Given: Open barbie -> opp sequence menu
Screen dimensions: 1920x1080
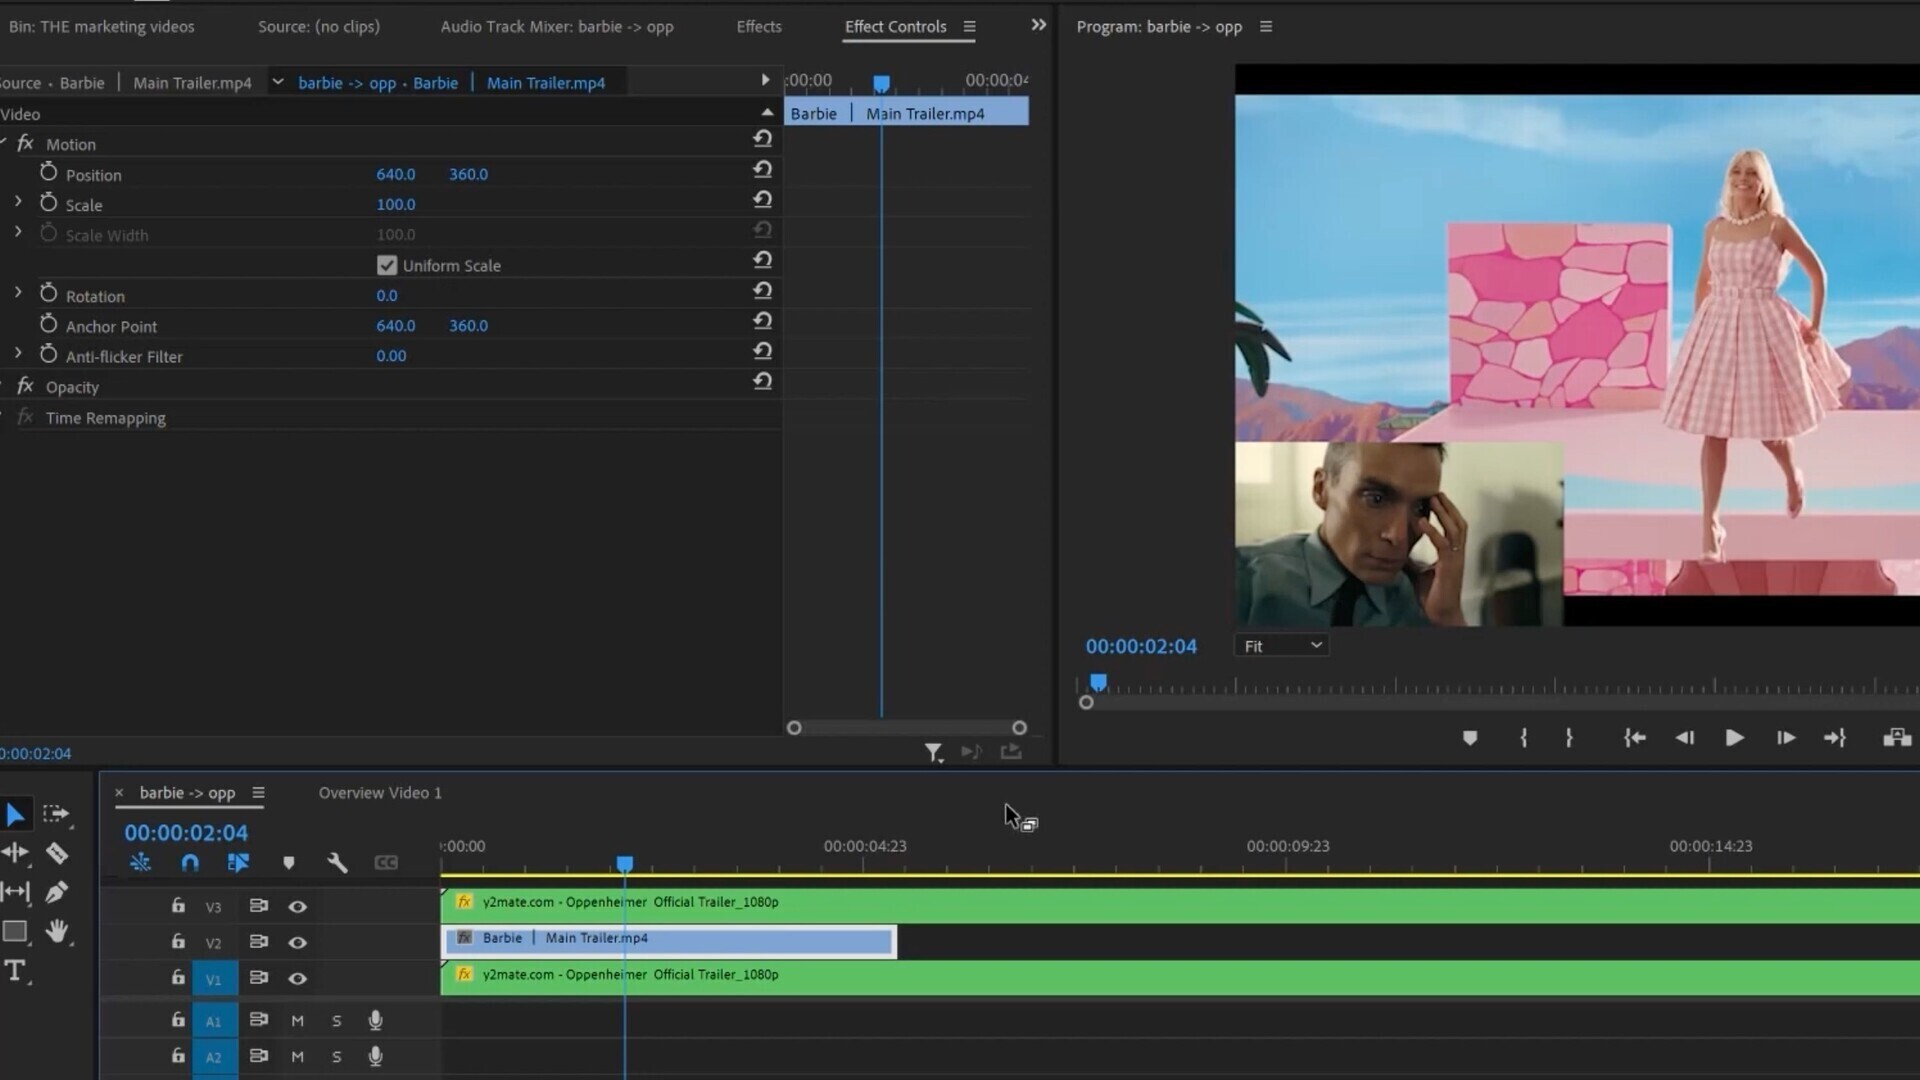Looking at the screenshot, I should click(x=258, y=793).
